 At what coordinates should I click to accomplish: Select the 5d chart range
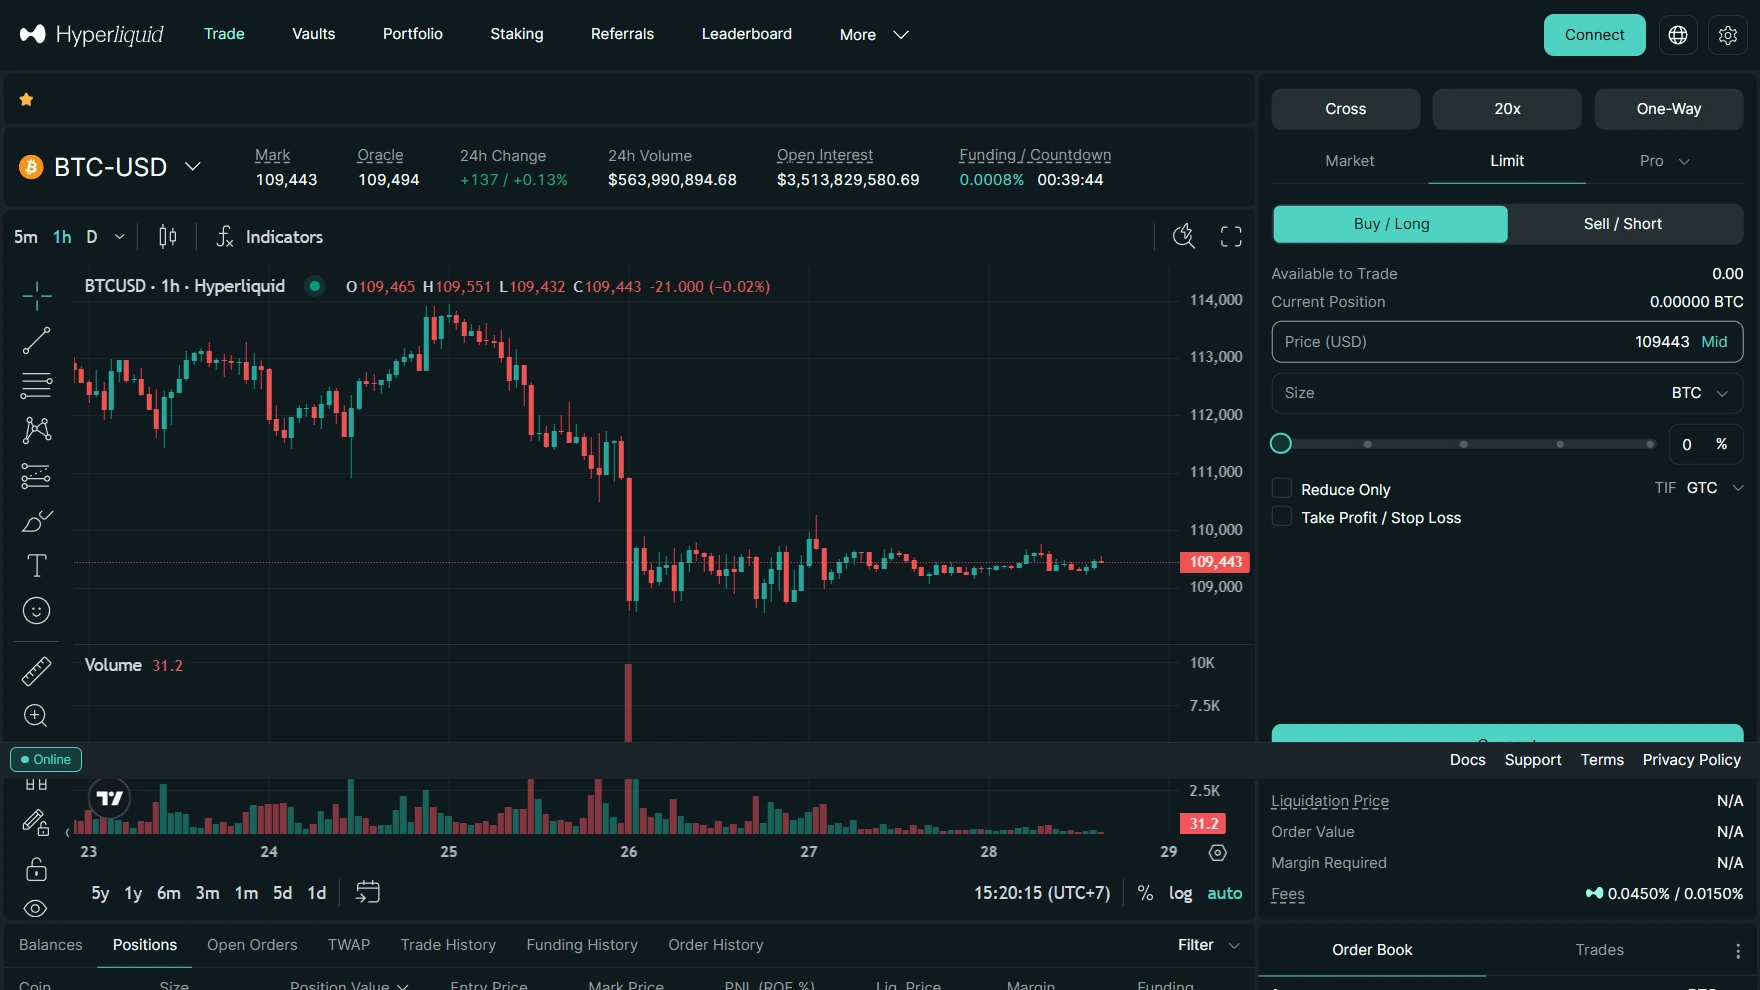point(282,893)
